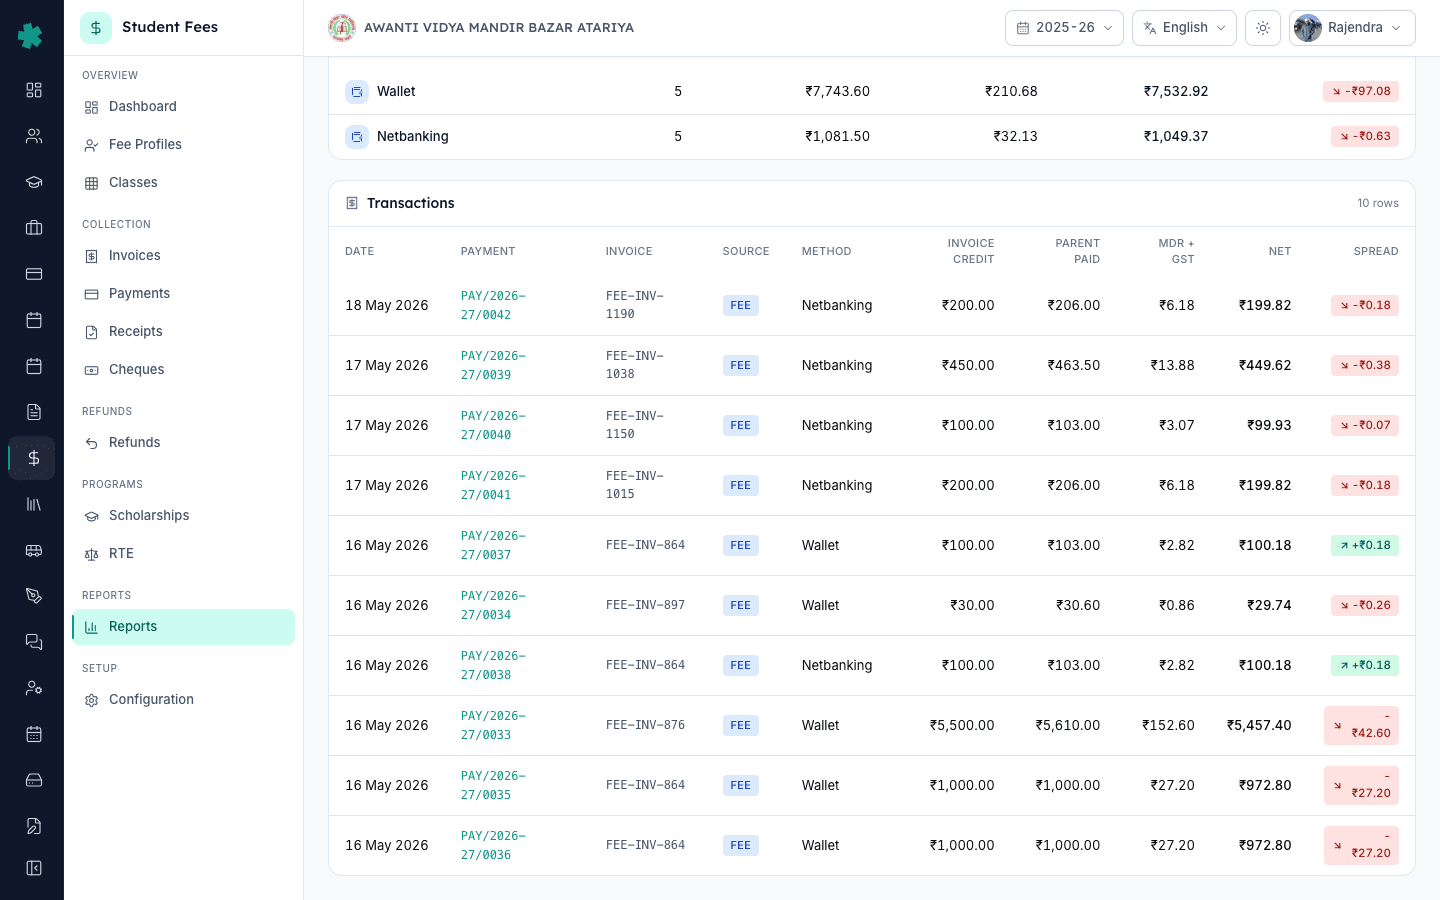Open the users icon in left rail
This screenshot has width=1440, height=900.
34,136
